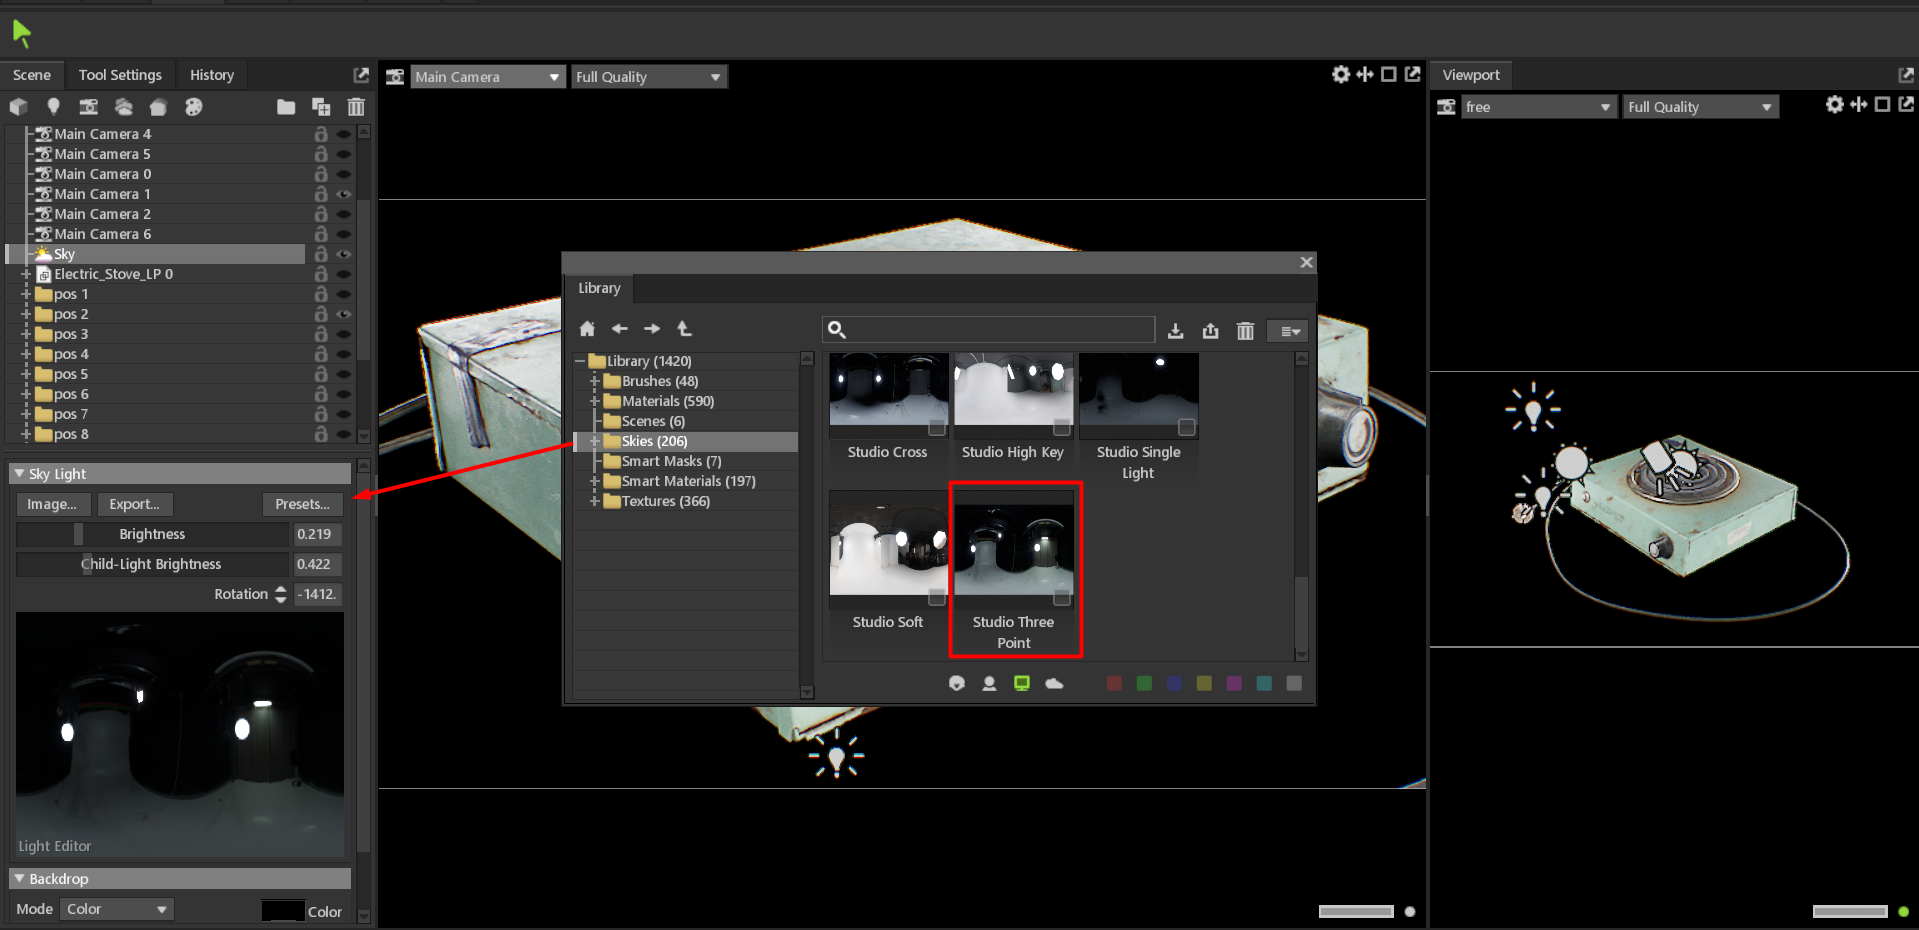Click the Image... button in Sky Light
This screenshot has width=1919, height=930.
[x=52, y=504]
